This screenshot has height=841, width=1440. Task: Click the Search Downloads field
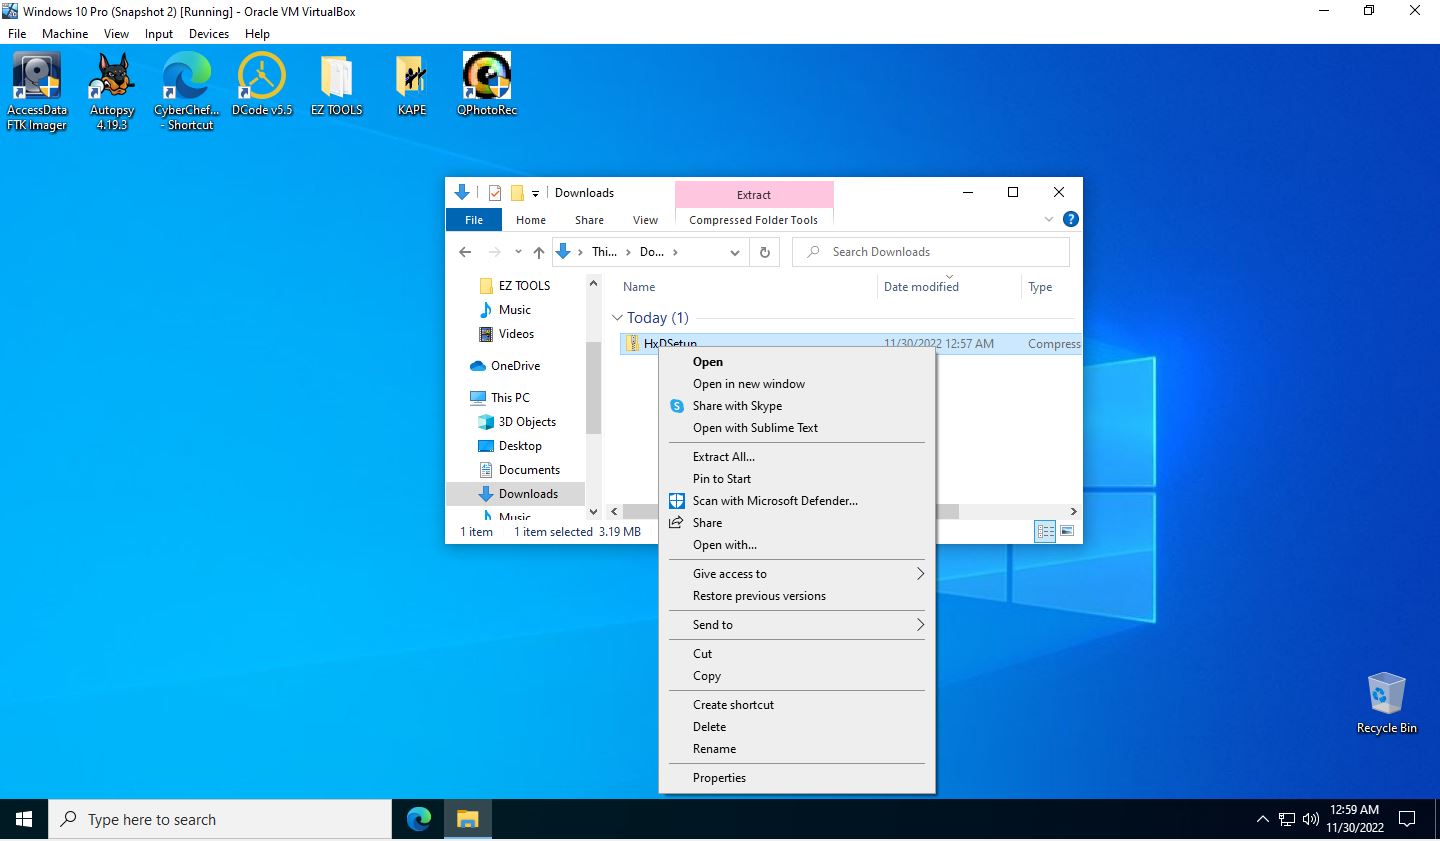click(931, 252)
